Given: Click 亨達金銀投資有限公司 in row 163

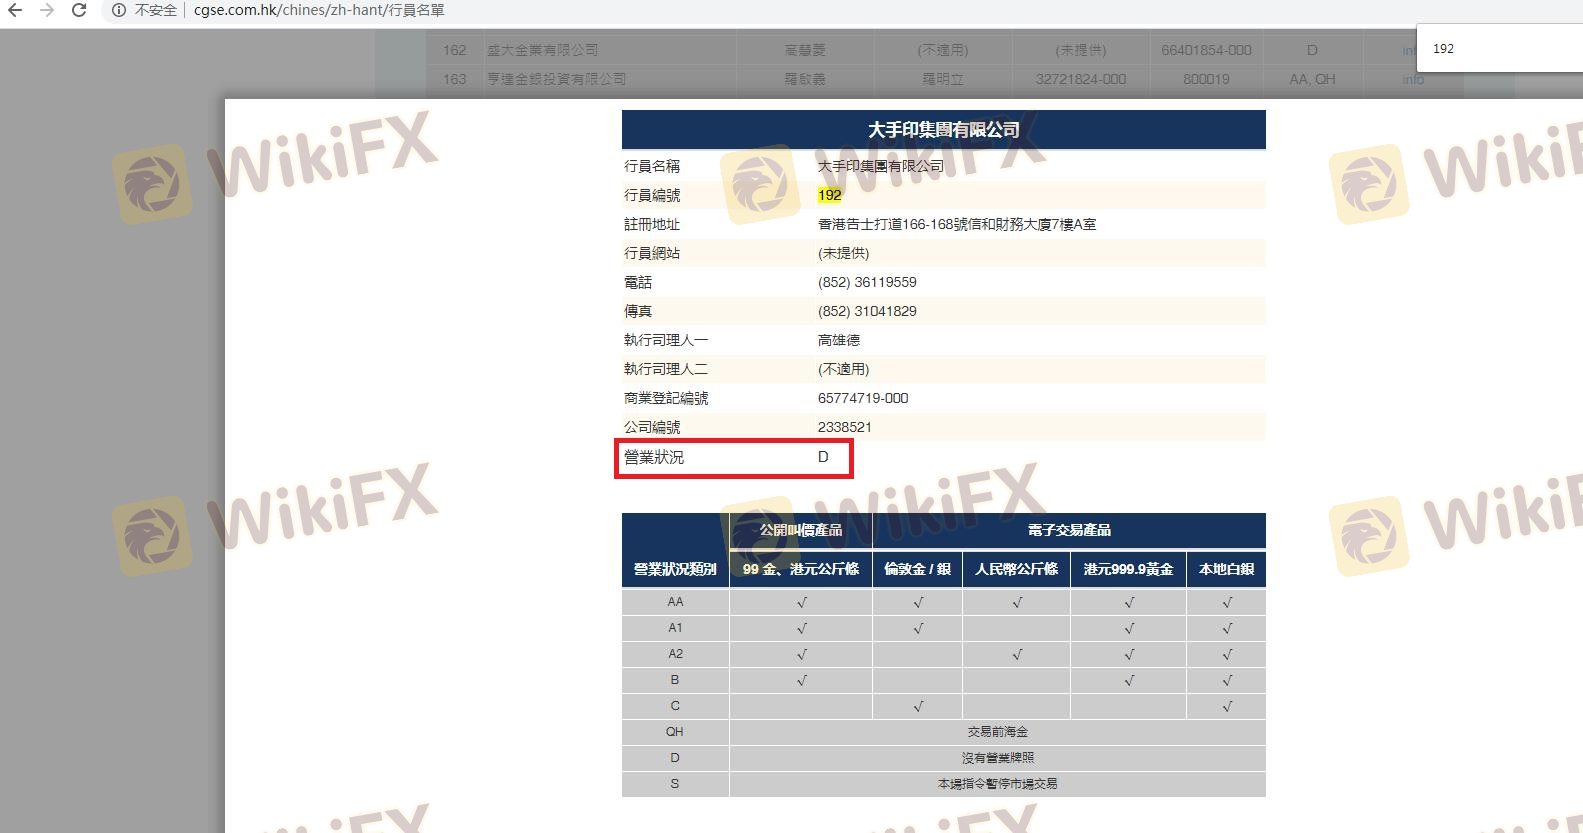Looking at the screenshot, I should 556,79.
